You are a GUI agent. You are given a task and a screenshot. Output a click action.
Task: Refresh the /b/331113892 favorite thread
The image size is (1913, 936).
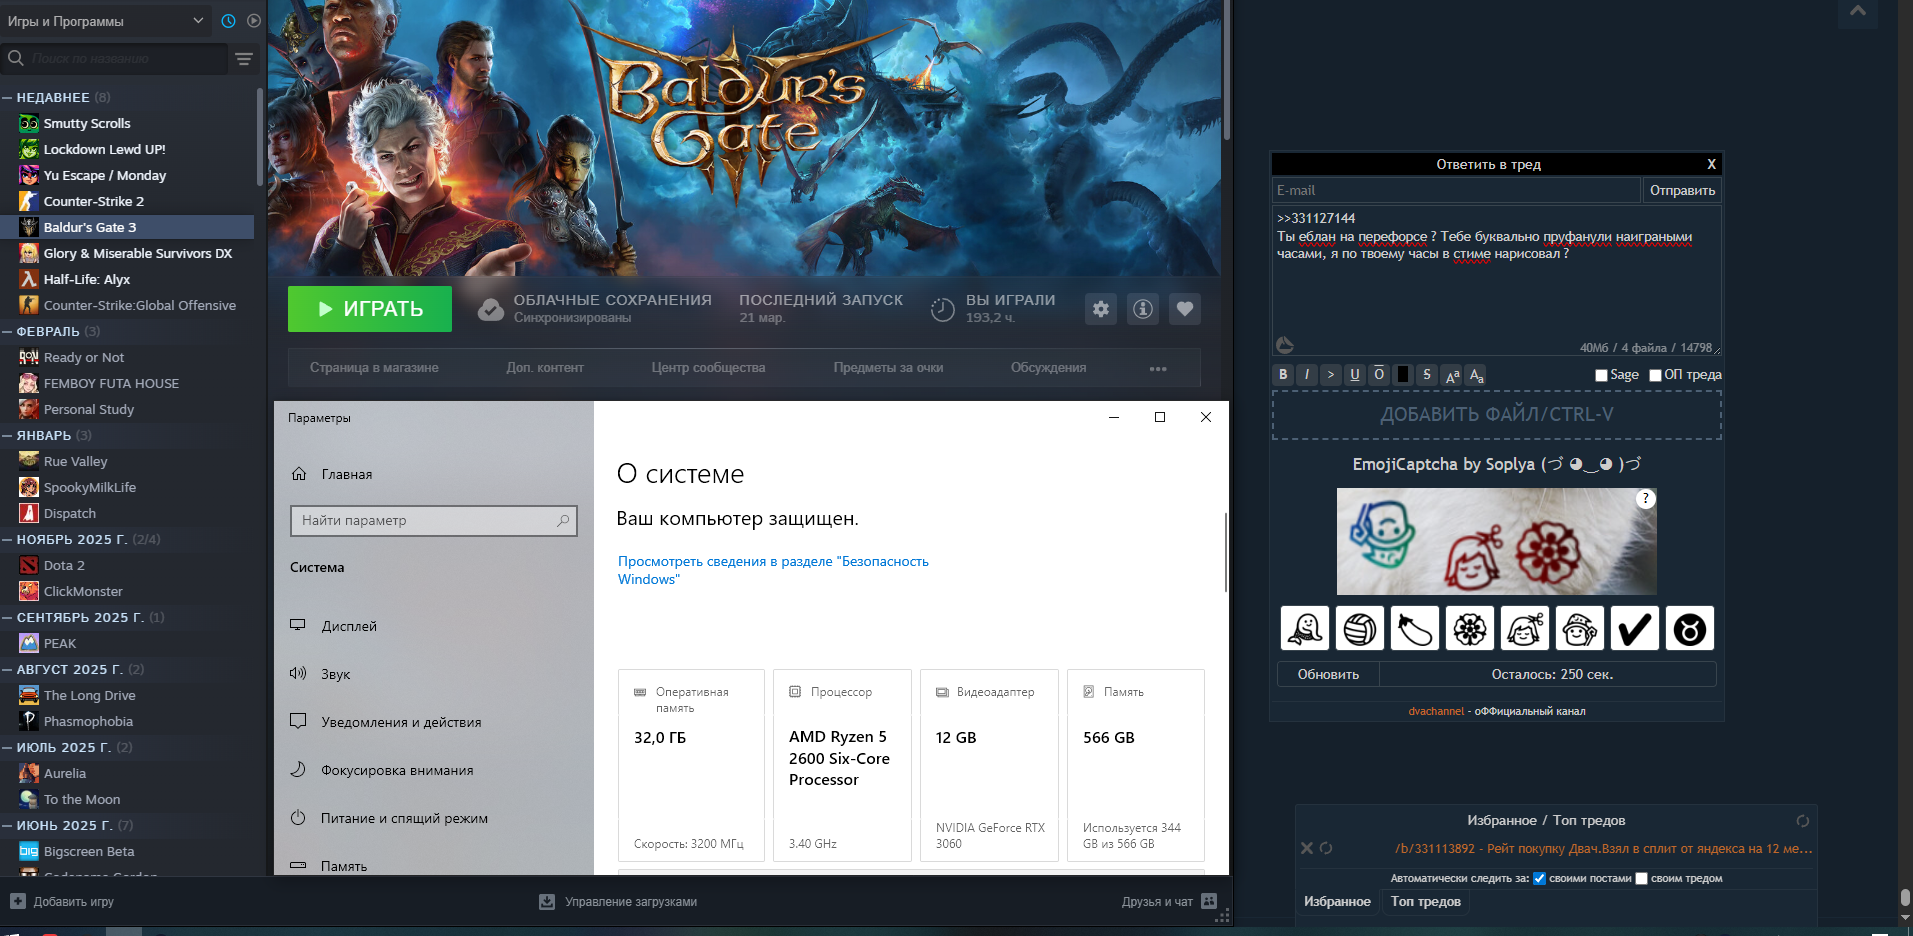(1326, 848)
